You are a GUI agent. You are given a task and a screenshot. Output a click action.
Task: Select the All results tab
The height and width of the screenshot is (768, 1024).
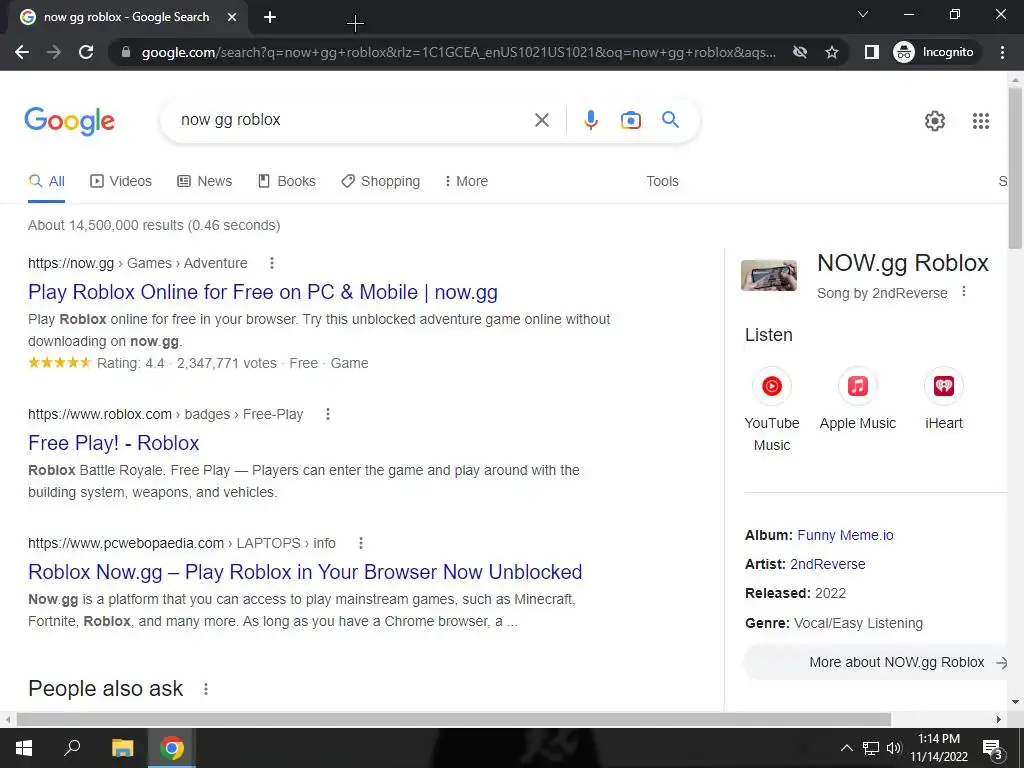(46, 182)
